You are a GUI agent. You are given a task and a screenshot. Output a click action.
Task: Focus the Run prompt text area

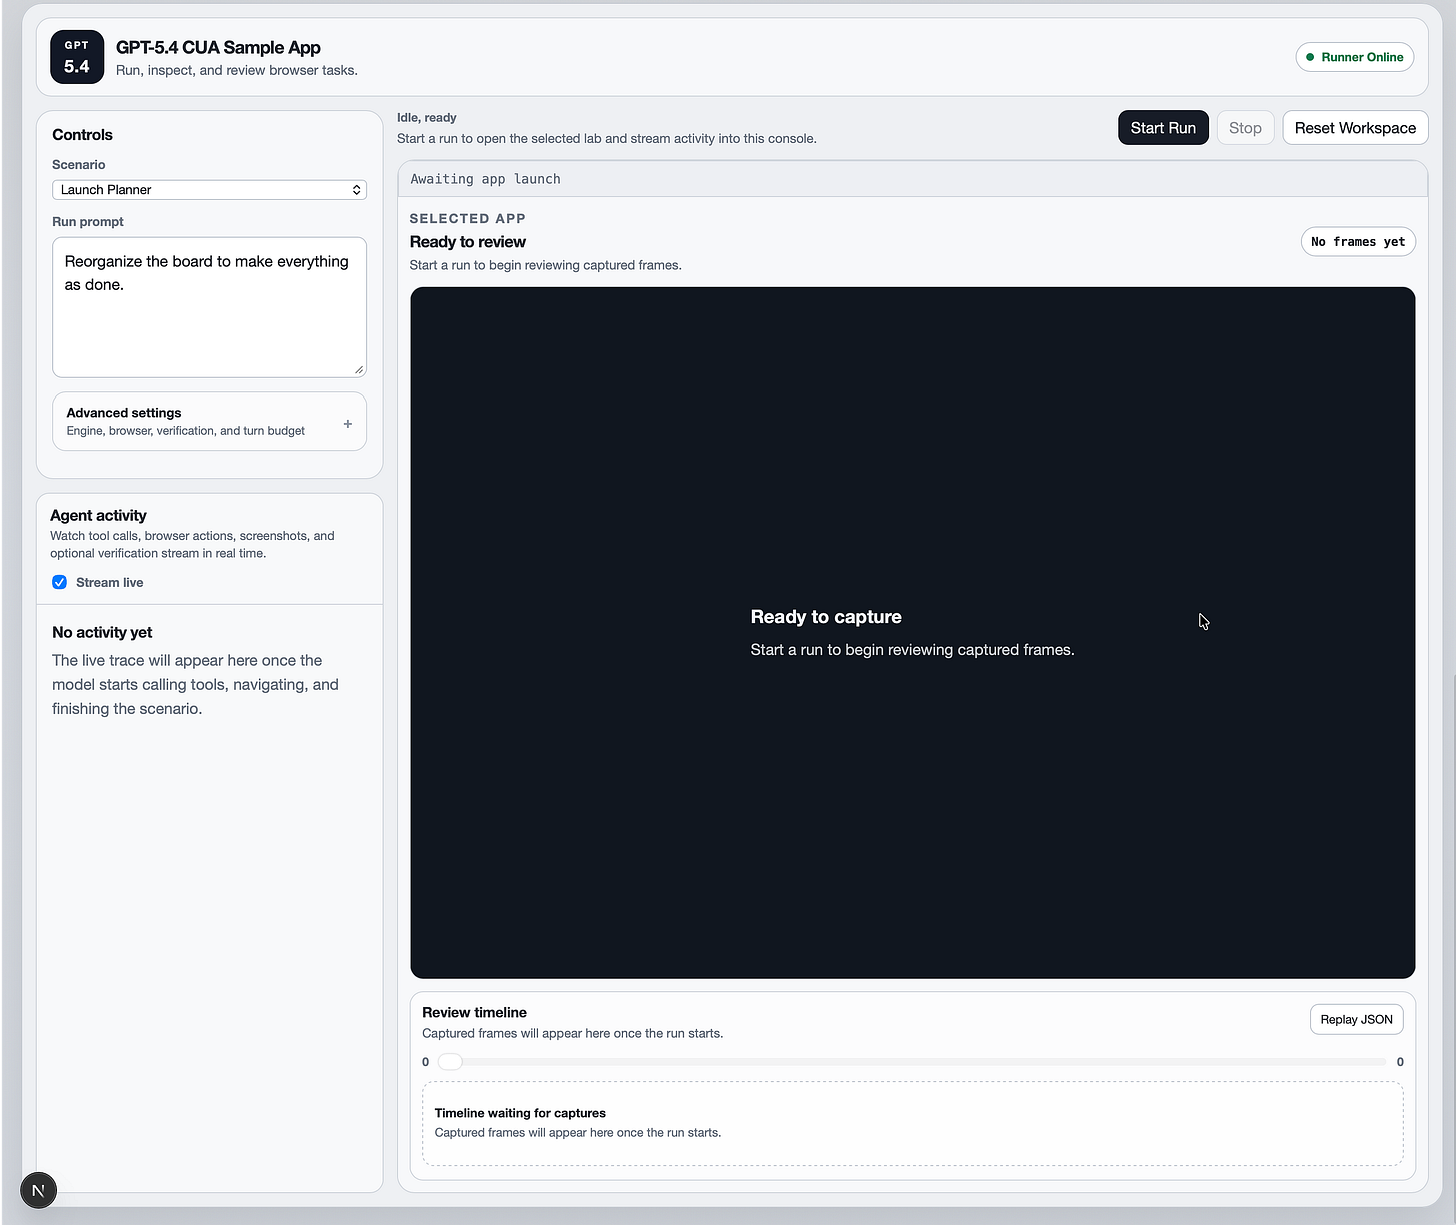tap(209, 307)
